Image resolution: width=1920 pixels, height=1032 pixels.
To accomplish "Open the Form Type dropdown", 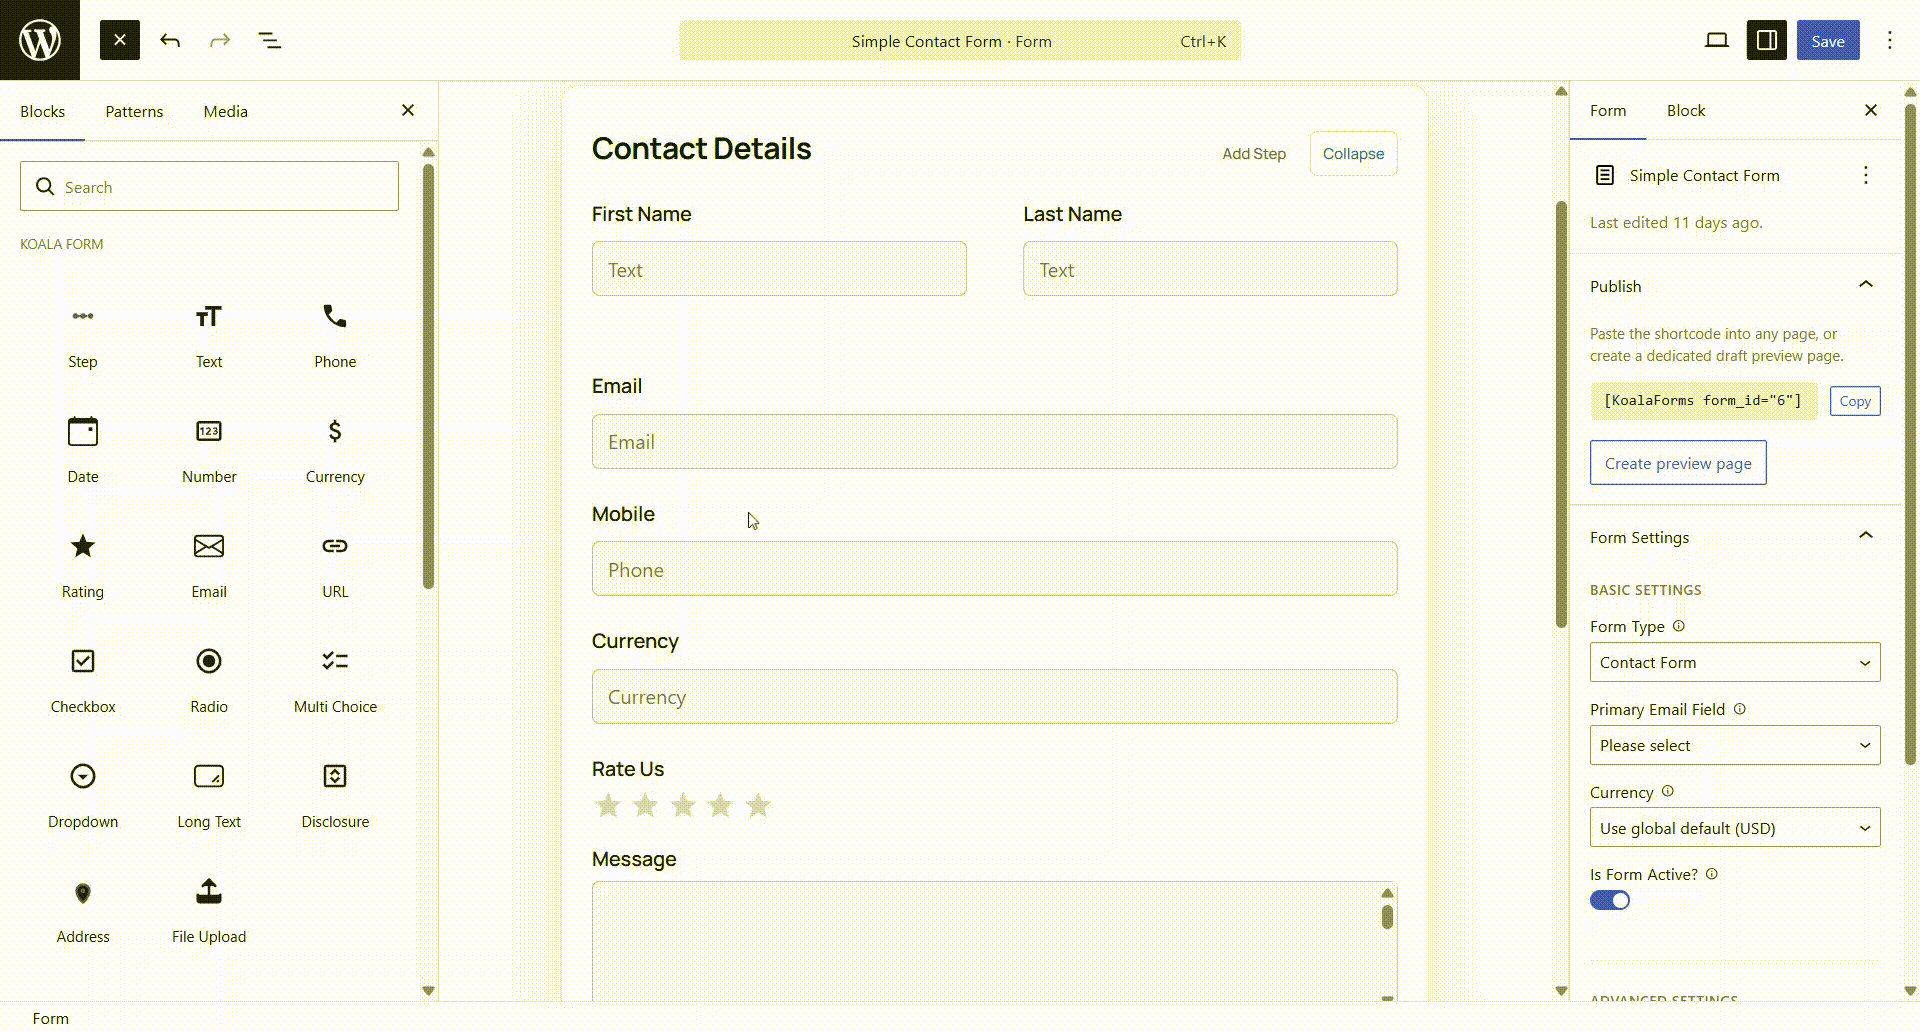I will [1735, 662].
